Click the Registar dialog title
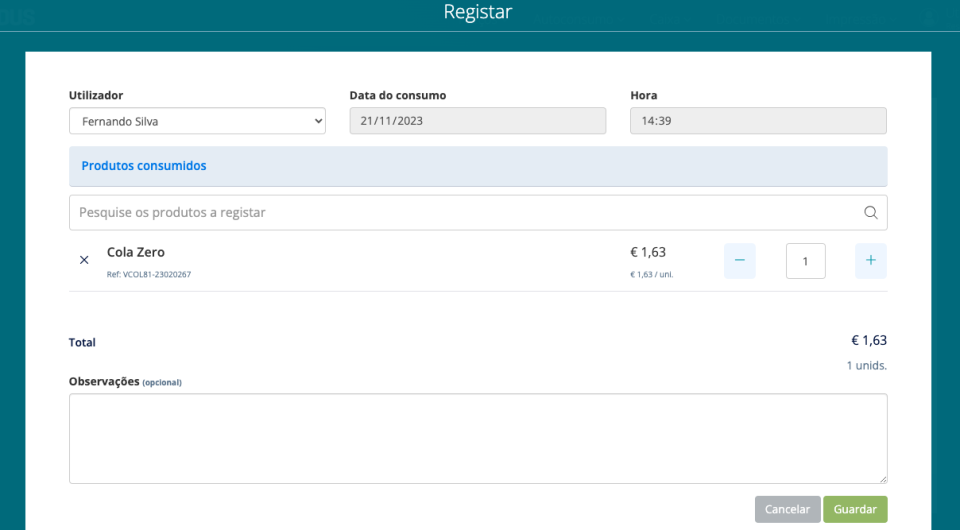This screenshot has height=530, width=960. (x=478, y=13)
